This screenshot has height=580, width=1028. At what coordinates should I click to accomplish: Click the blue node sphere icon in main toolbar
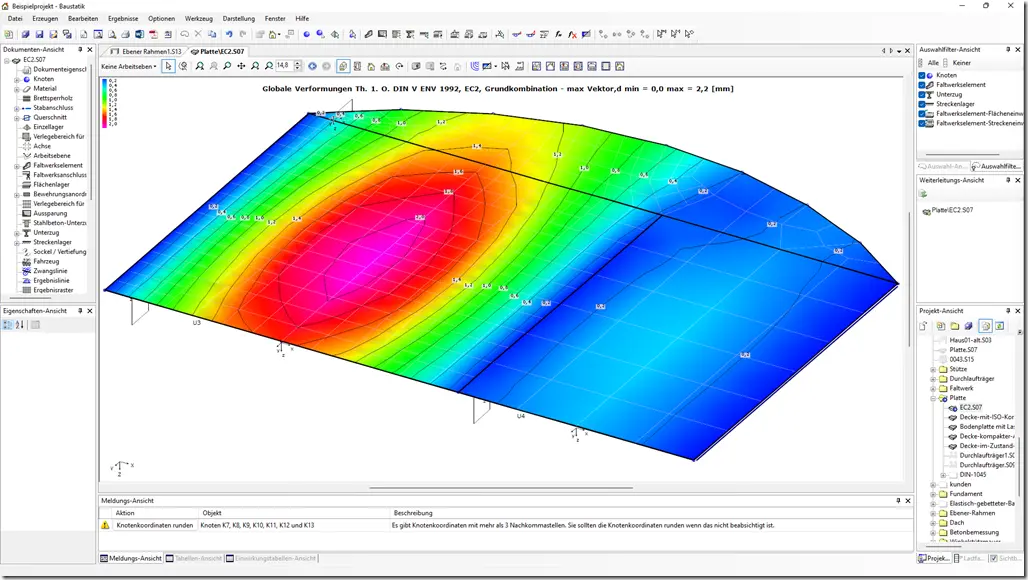coord(306,34)
